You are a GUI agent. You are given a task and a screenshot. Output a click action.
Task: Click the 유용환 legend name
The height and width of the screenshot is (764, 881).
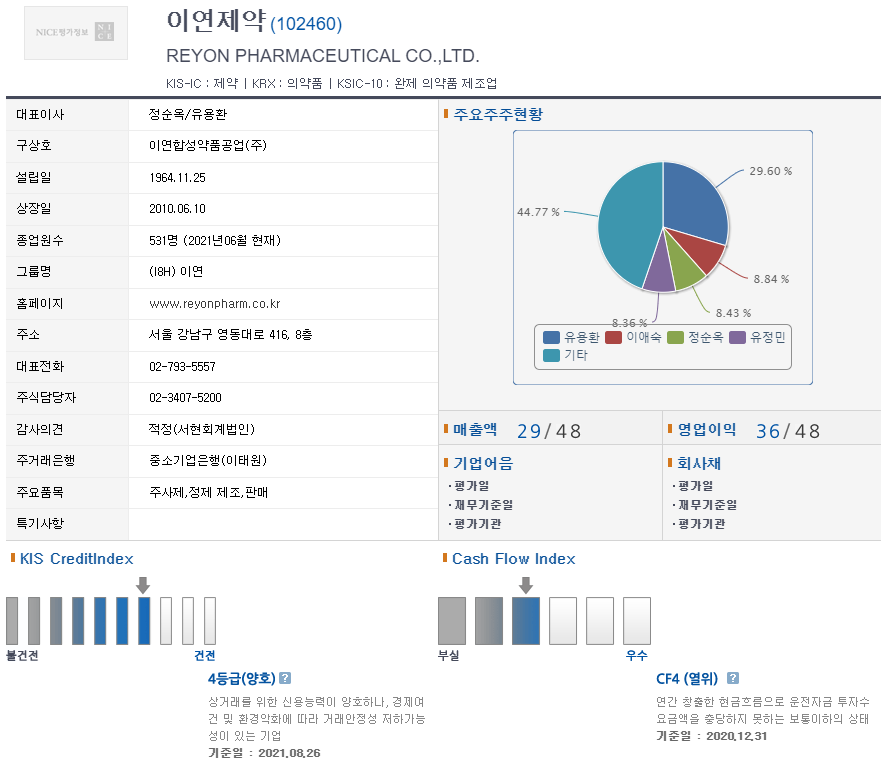582,338
